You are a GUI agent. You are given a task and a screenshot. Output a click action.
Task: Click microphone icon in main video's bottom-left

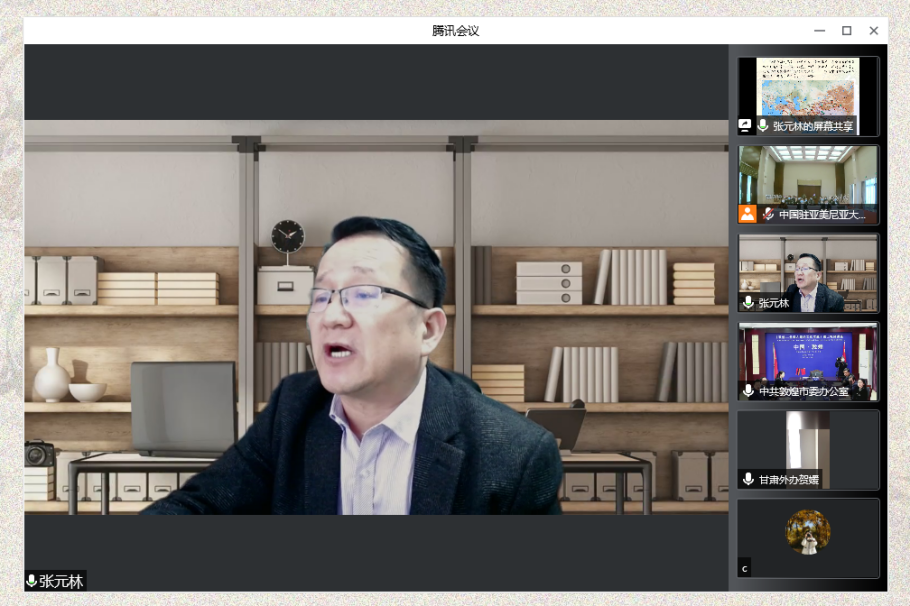32,581
